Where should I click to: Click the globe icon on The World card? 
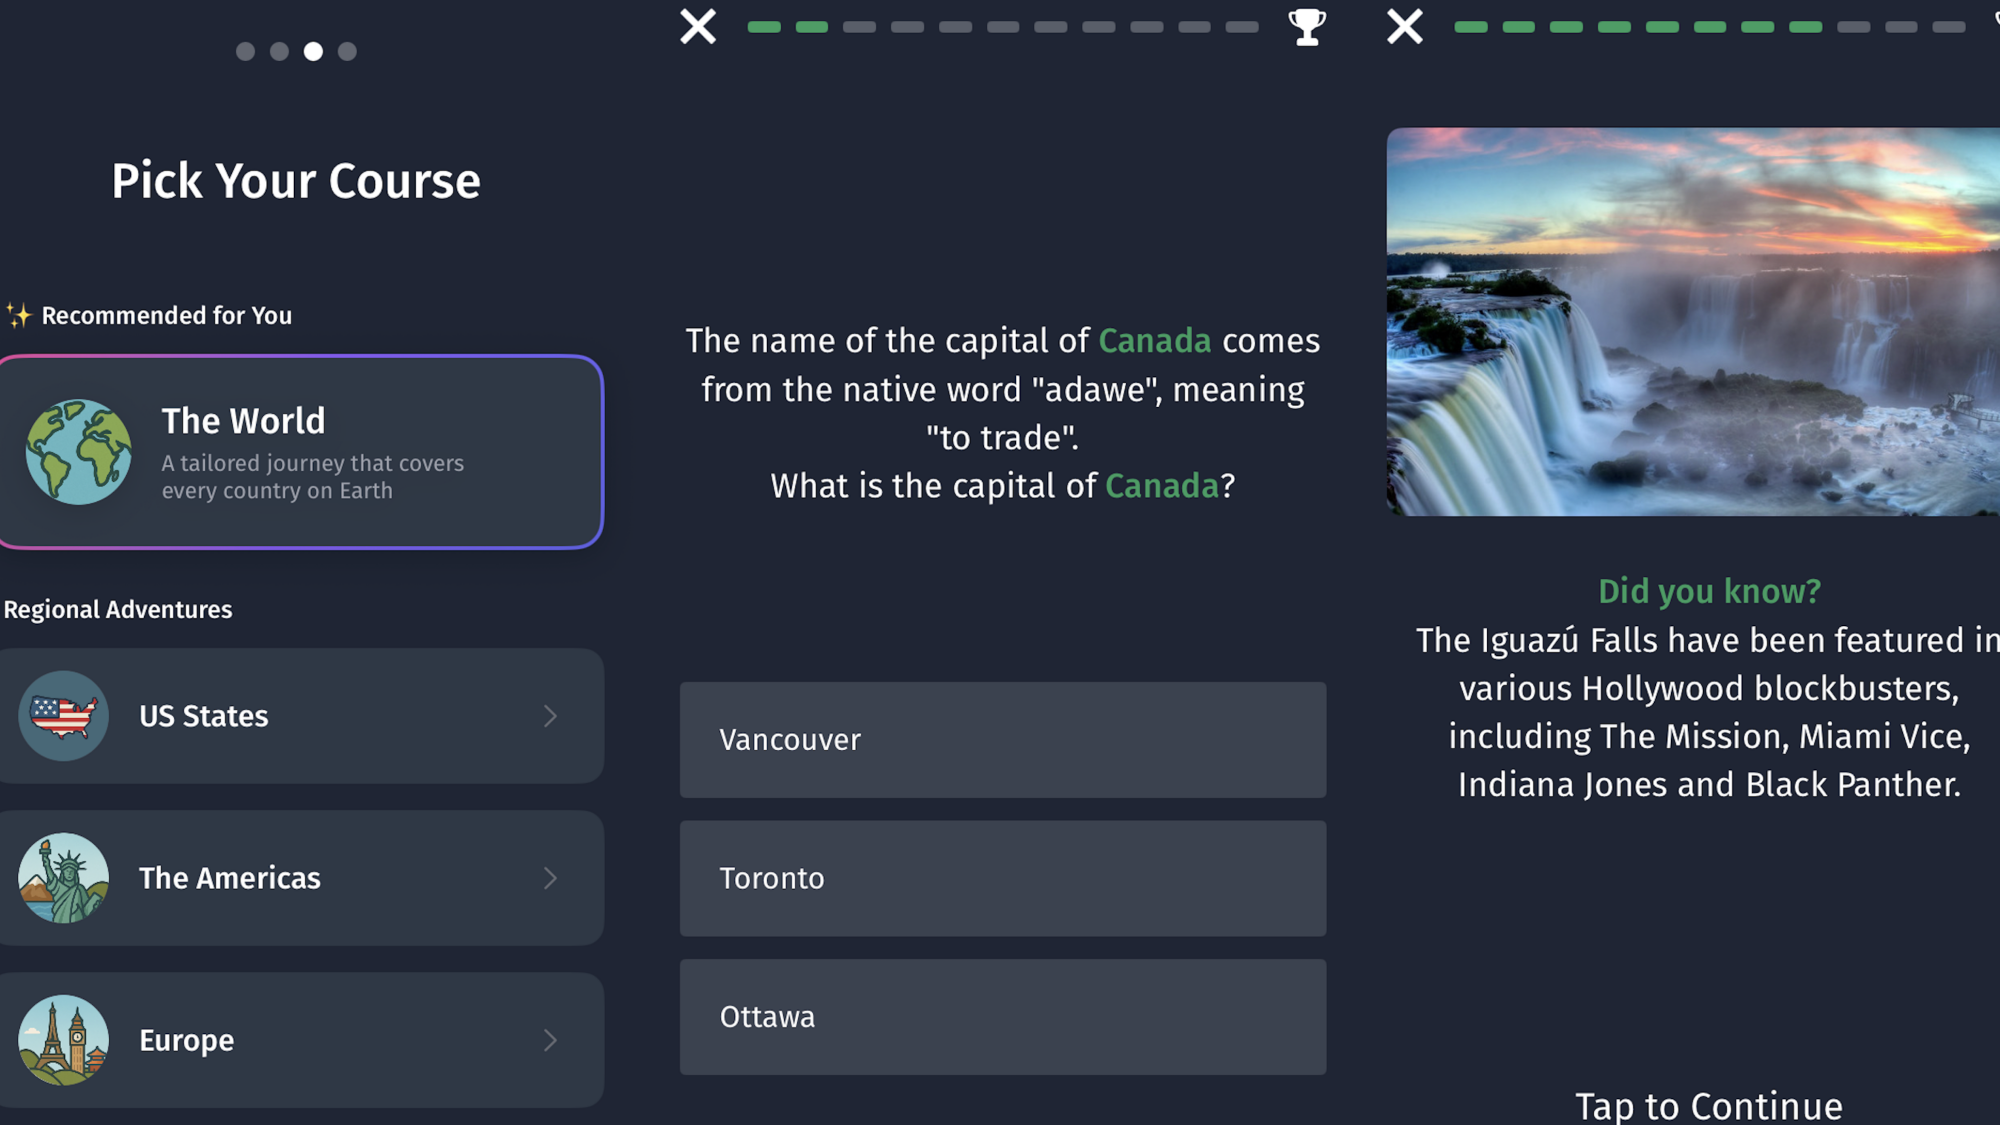79,451
